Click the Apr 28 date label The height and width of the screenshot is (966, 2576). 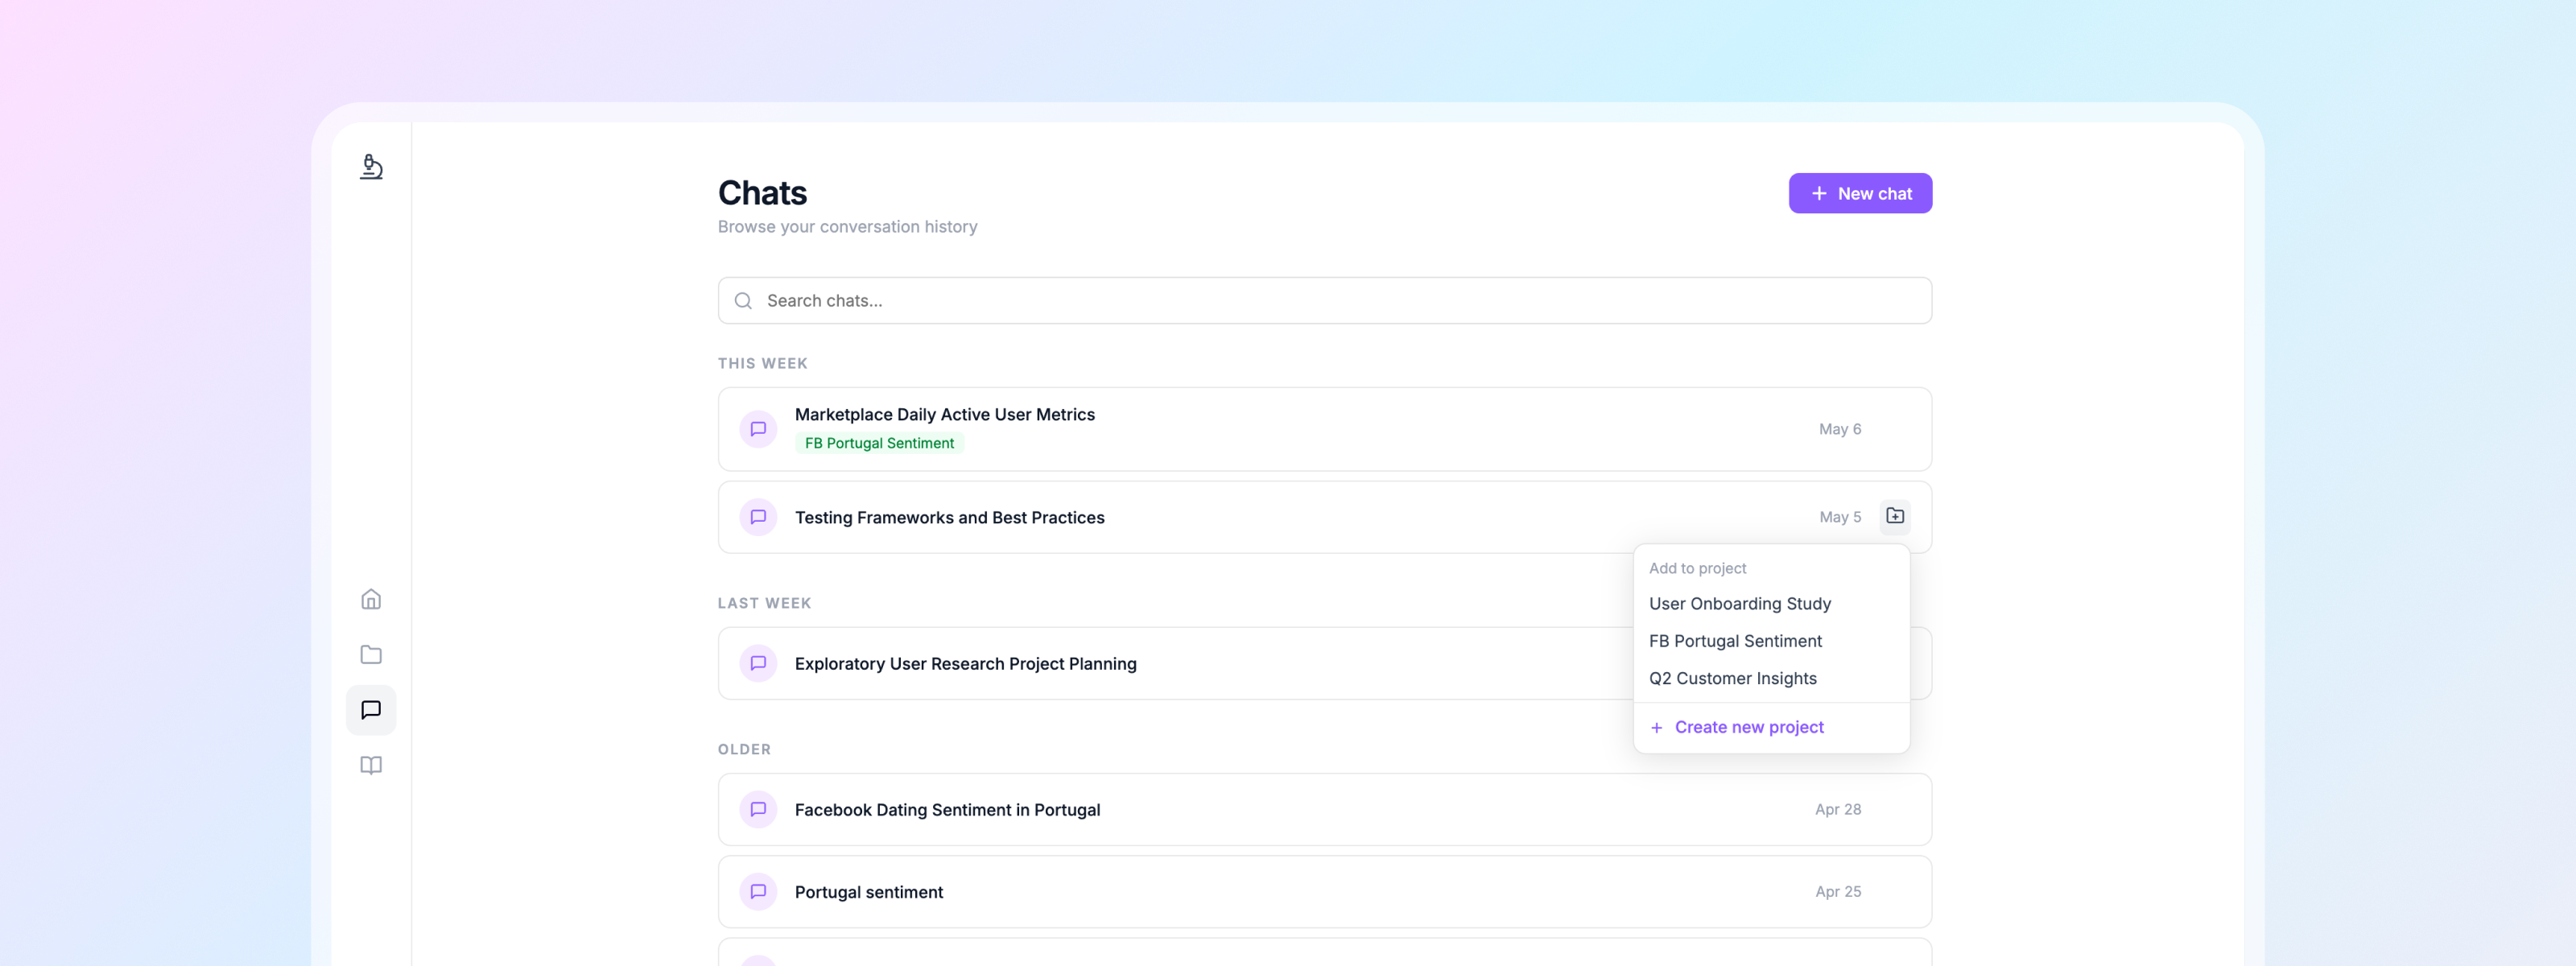pos(1838,809)
